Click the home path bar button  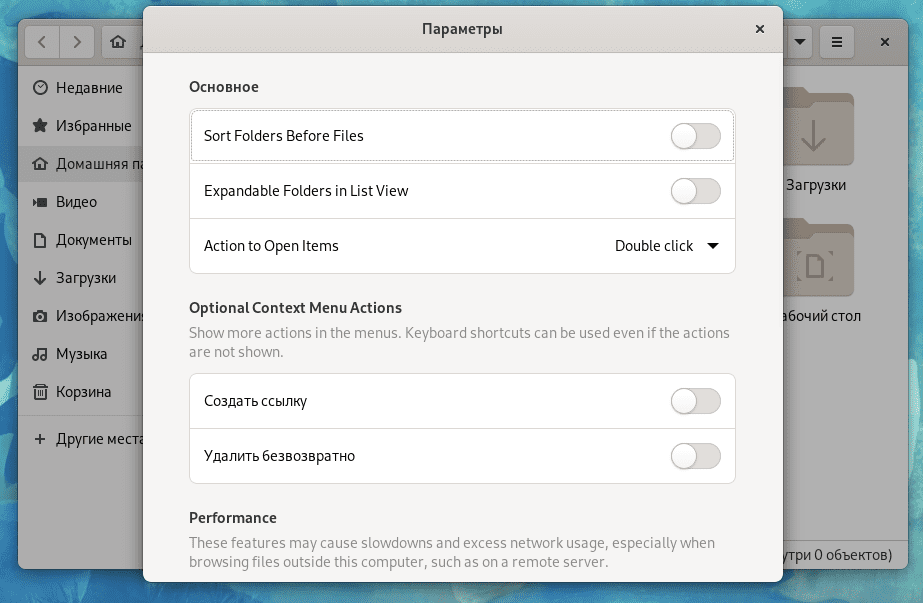119,42
